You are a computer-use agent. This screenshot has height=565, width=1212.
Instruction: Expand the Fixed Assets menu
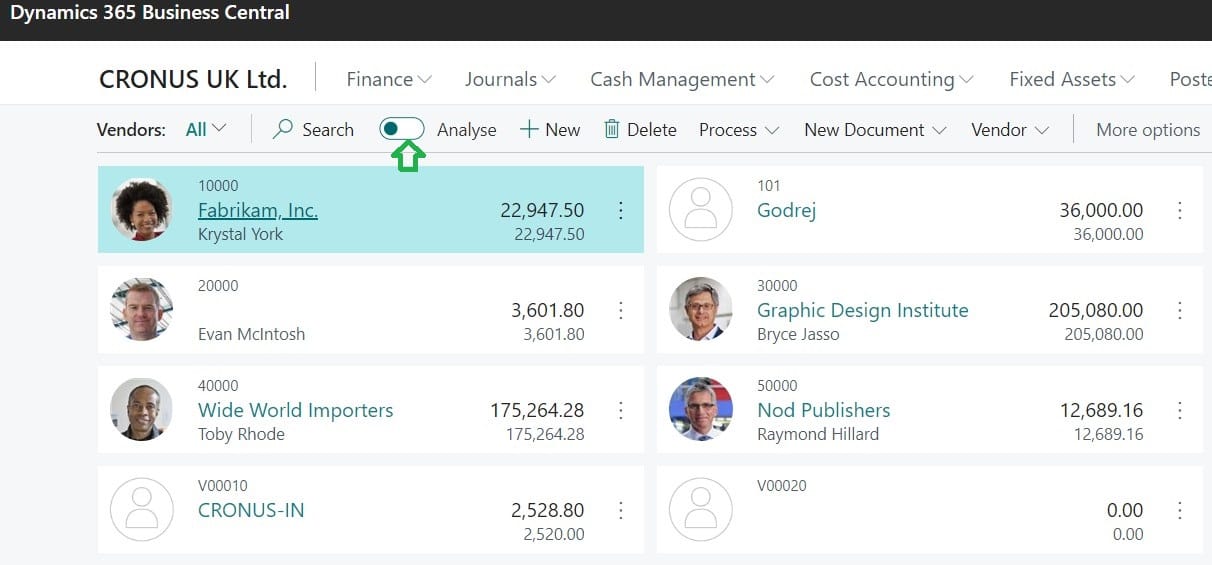click(x=1072, y=79)
